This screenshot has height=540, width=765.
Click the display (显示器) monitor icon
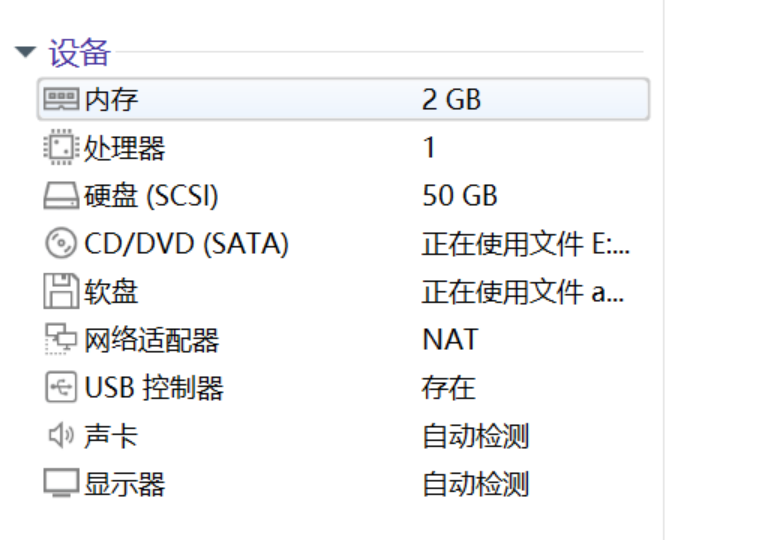62,484
